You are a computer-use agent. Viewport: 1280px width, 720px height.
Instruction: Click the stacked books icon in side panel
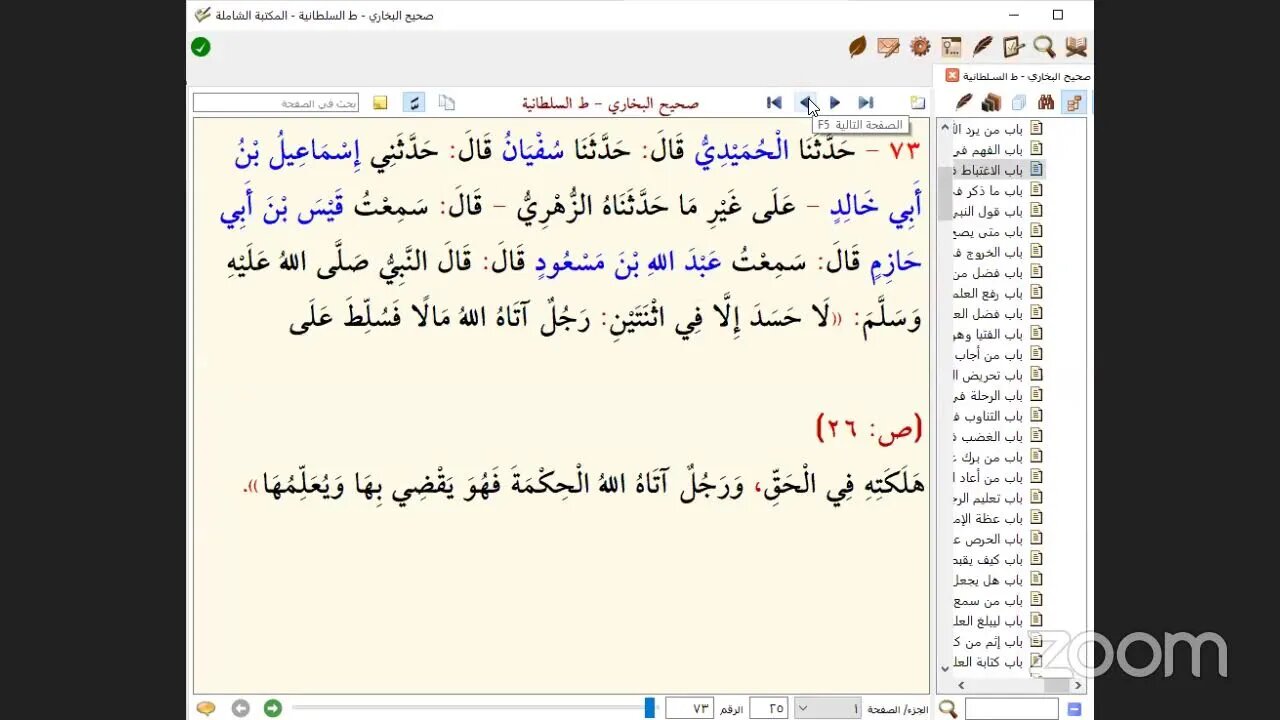(x=991, y=102)
